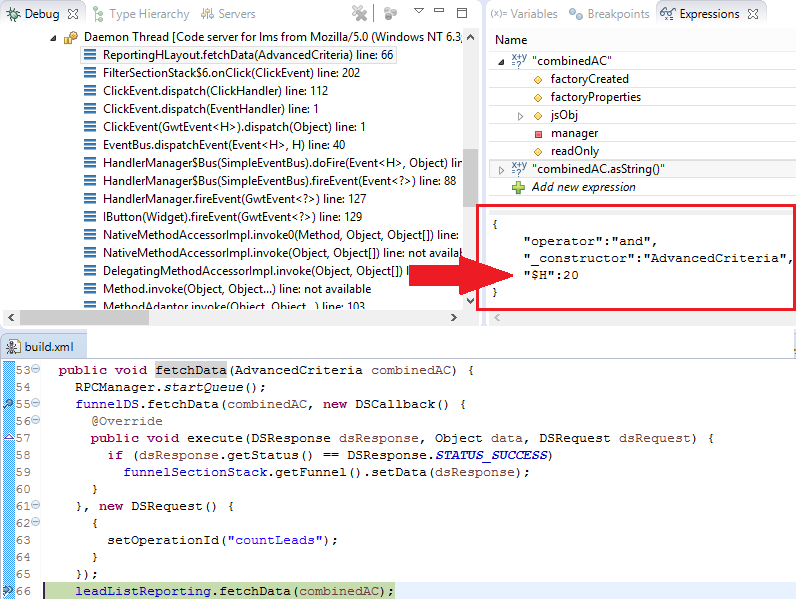Click the Daemon Thread icon

coord(70,37)
